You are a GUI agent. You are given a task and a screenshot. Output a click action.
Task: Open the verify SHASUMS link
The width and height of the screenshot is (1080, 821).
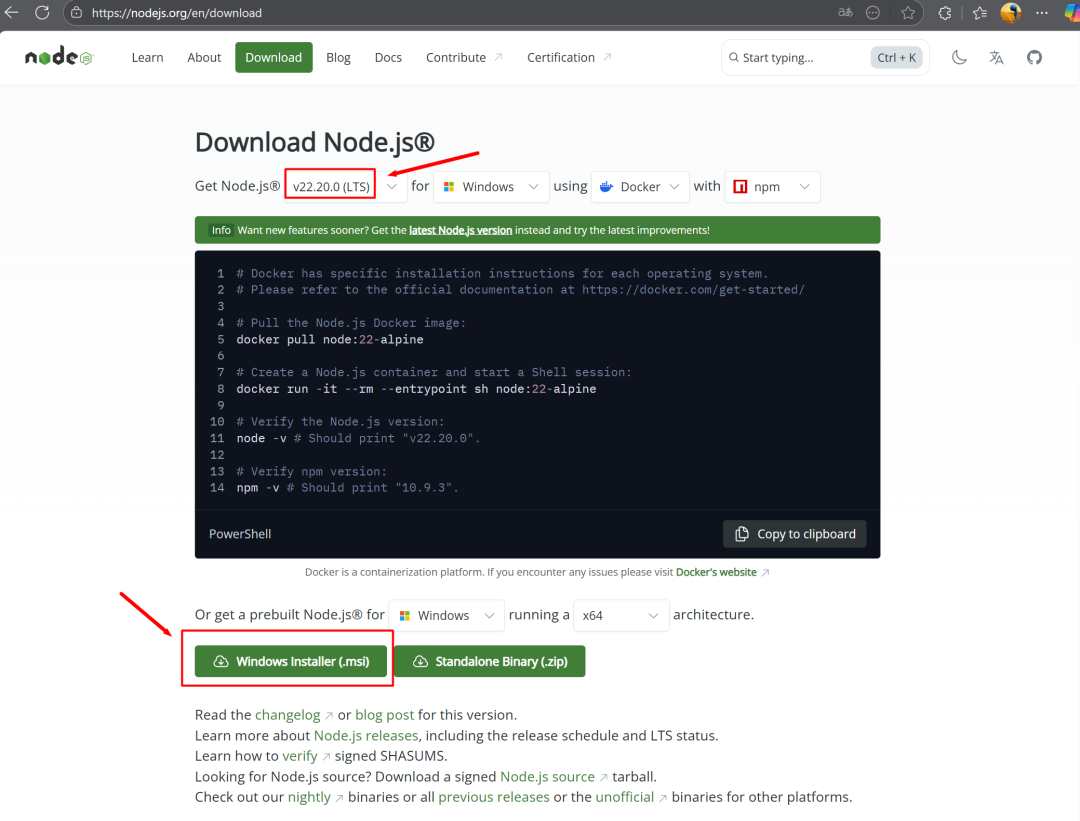[x=300, y=756]
